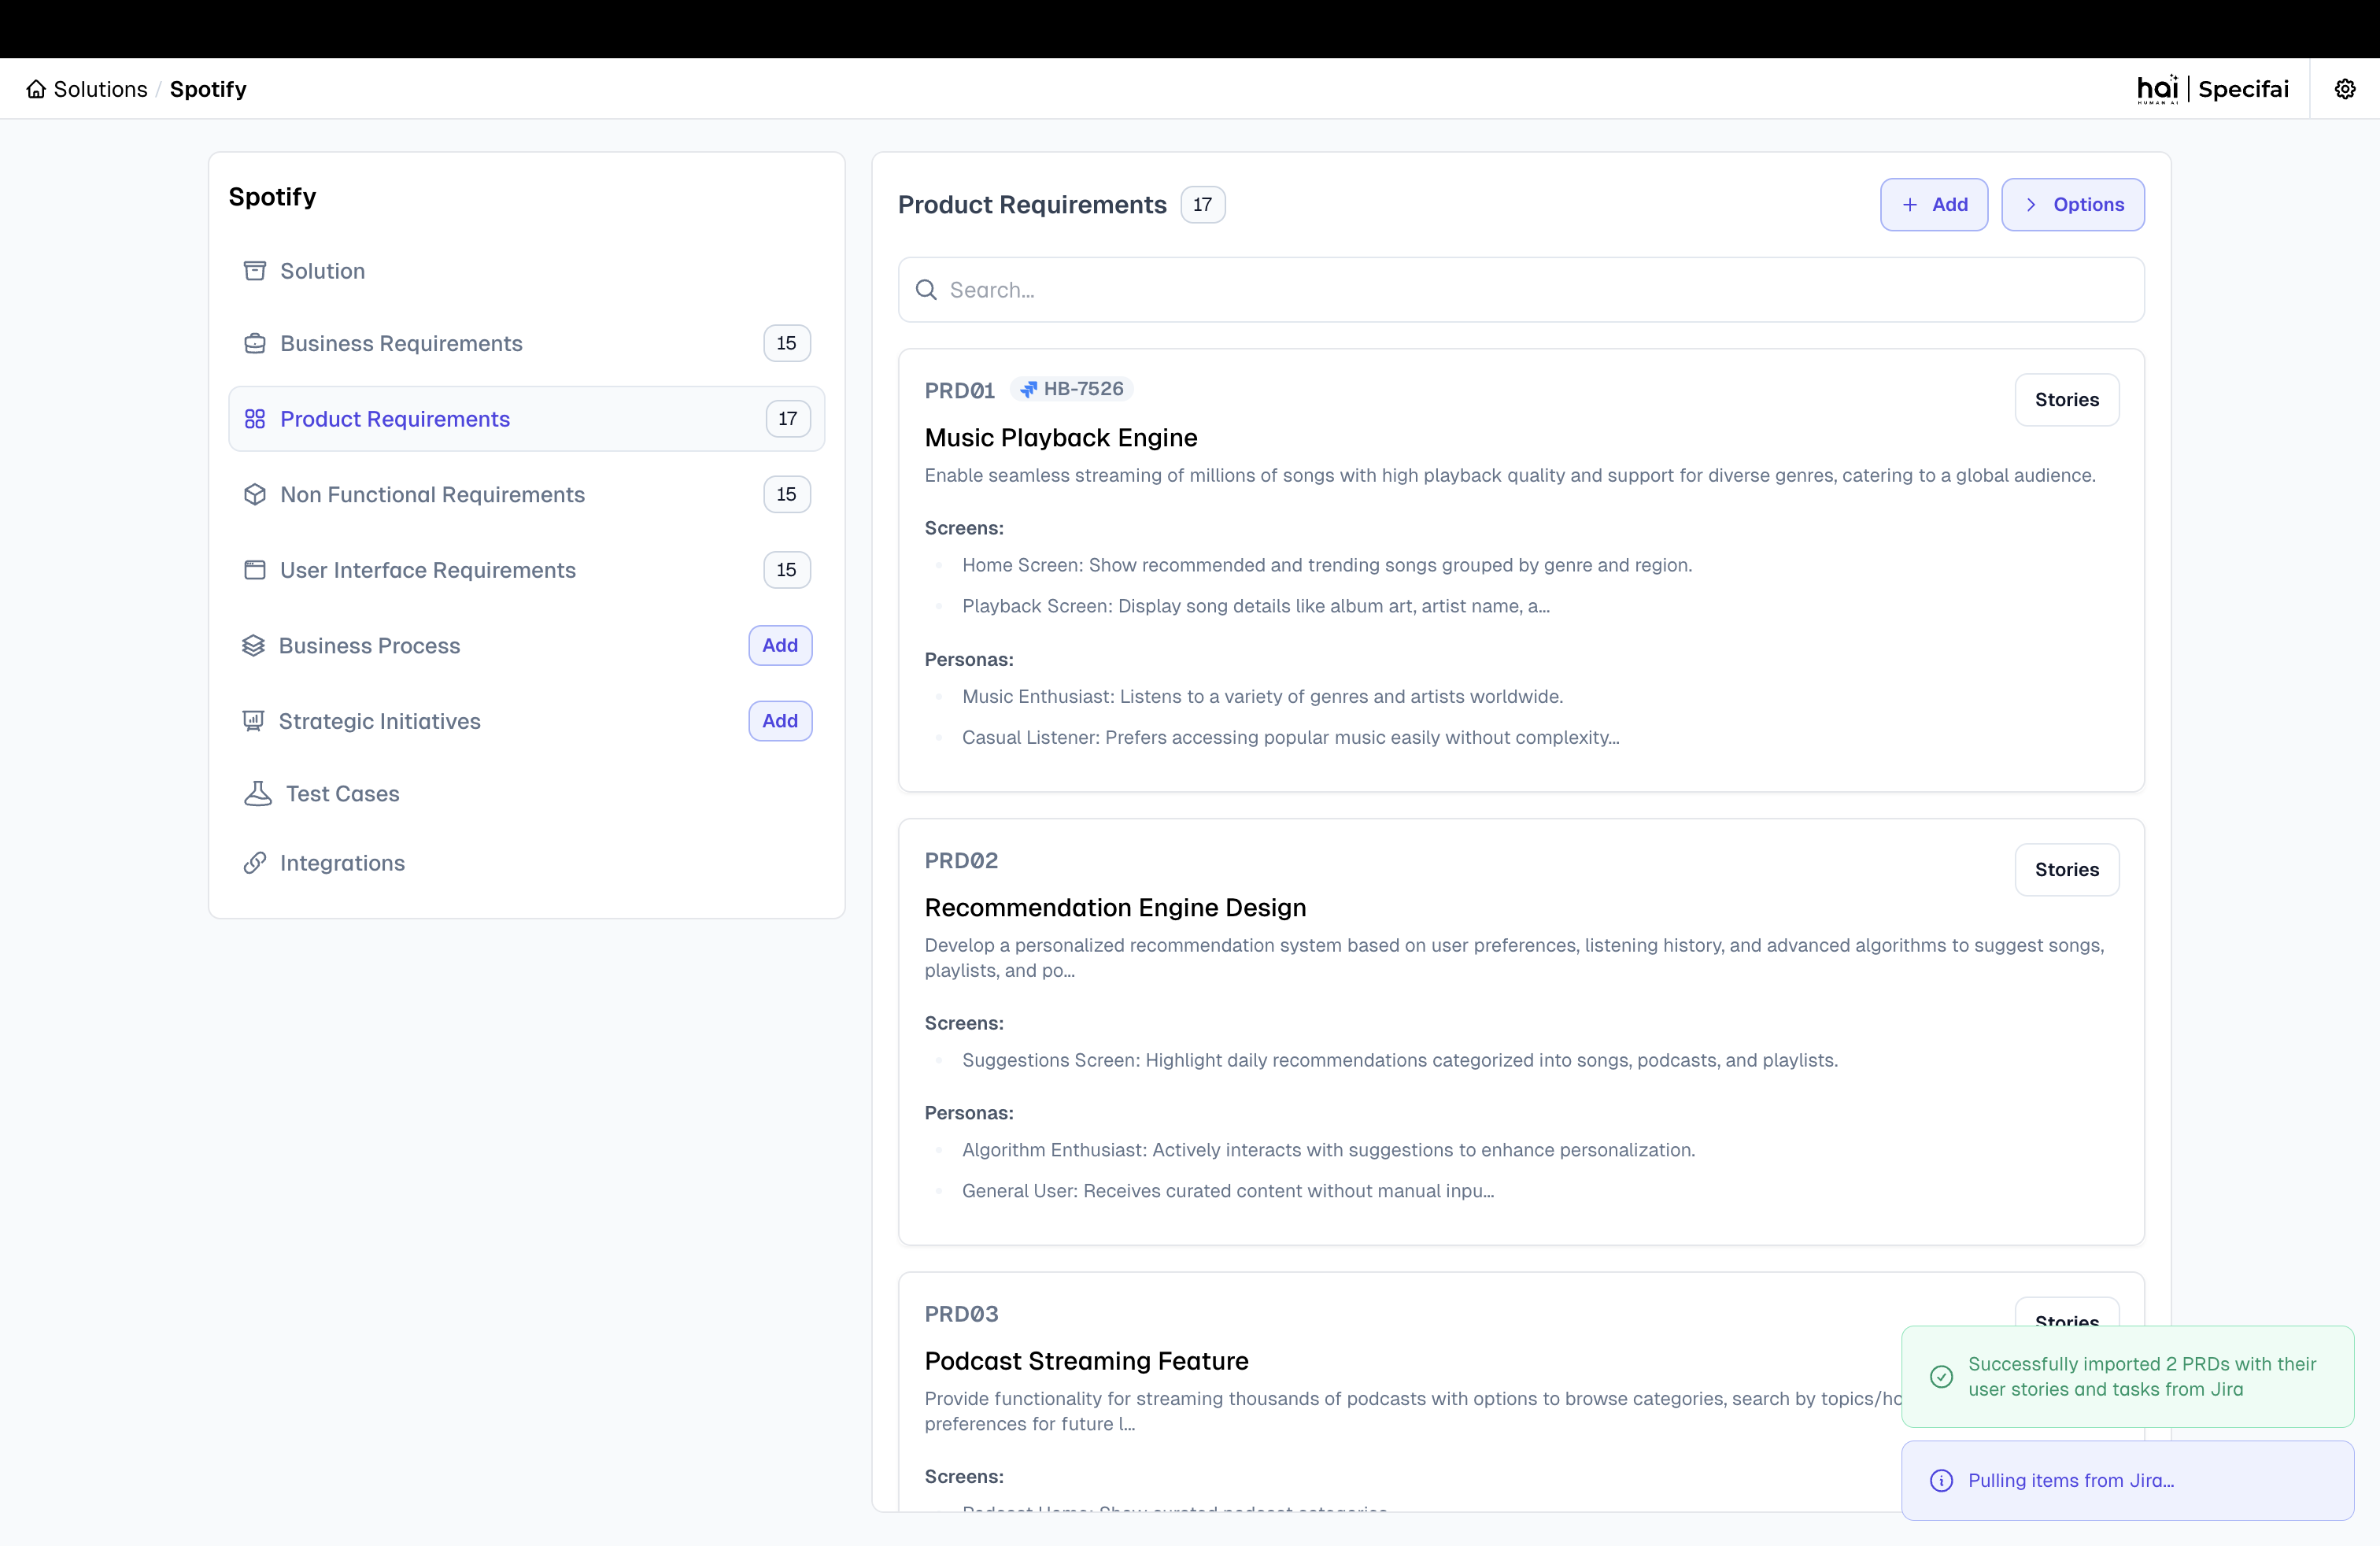This screenshot has height=1546, width=2380.
Task: Open Stories for PRD02
Action: [x=2067, y=870]
